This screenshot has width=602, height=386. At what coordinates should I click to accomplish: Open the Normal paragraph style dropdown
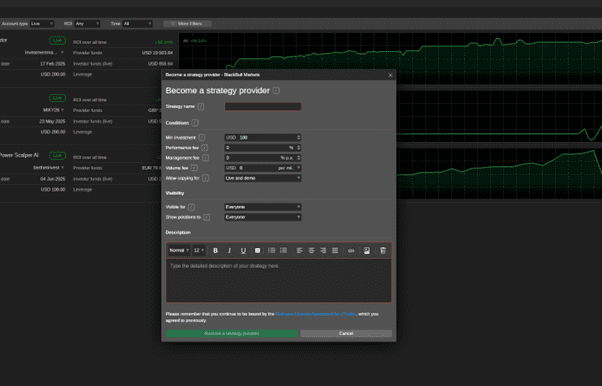pyautogui.click(x=179, y=250)
